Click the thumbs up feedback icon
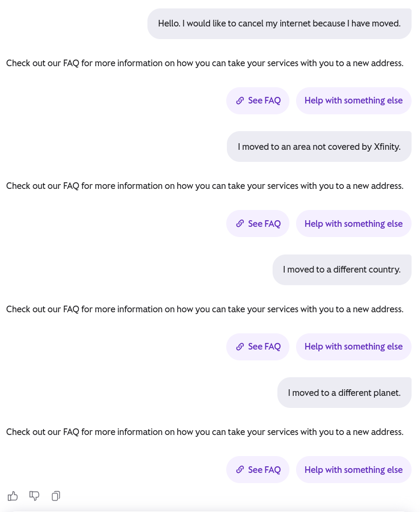This screenshot has width=420, height=512. click(x=13, y=496)
